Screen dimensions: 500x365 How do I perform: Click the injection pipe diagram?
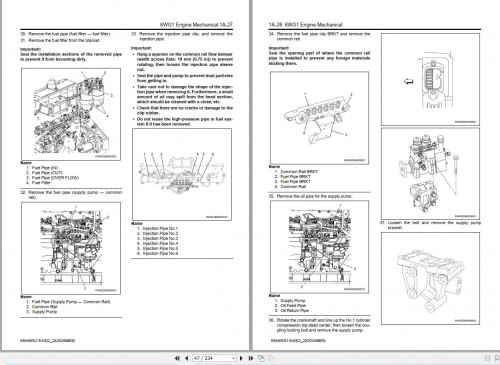click(182, 174)
